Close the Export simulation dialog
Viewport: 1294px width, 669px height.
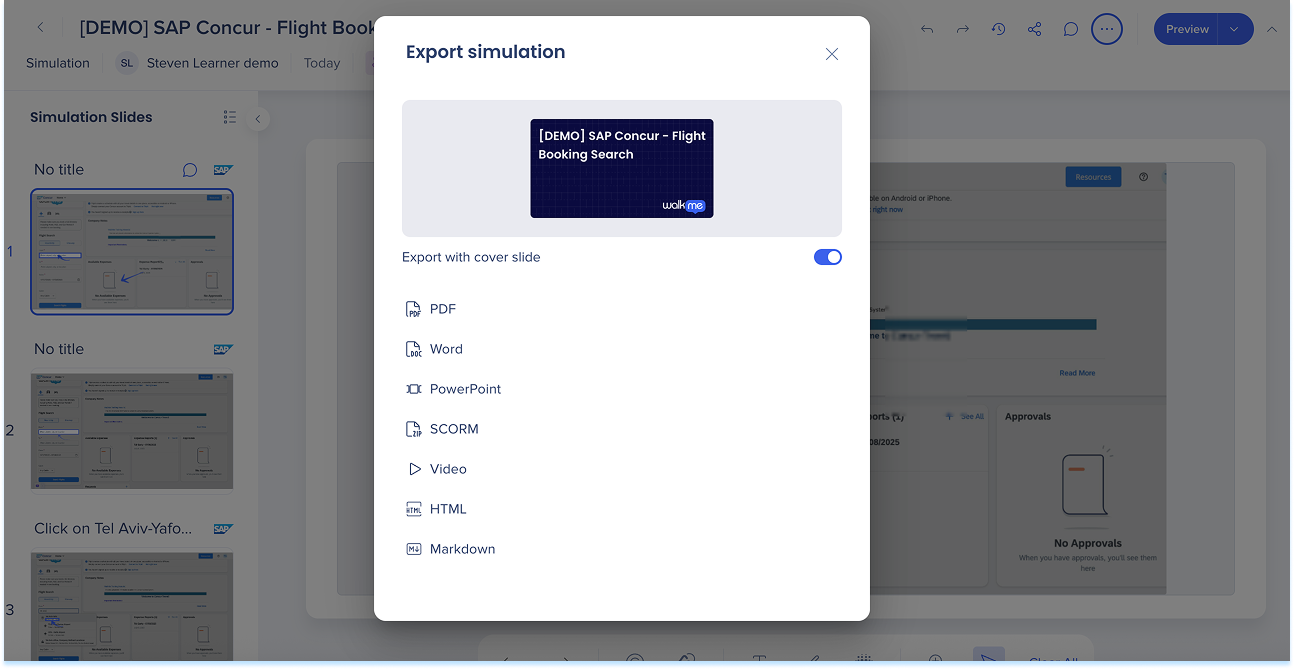pos(831,54)
